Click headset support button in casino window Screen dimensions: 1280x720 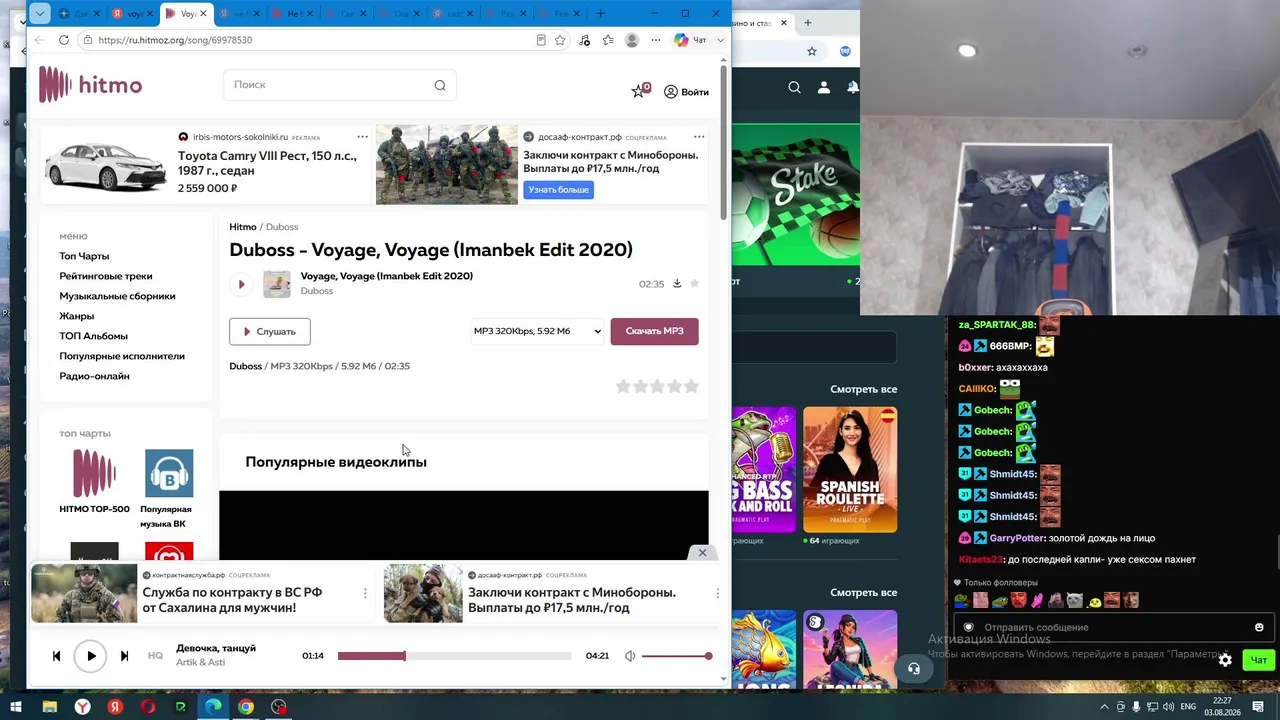914,669
